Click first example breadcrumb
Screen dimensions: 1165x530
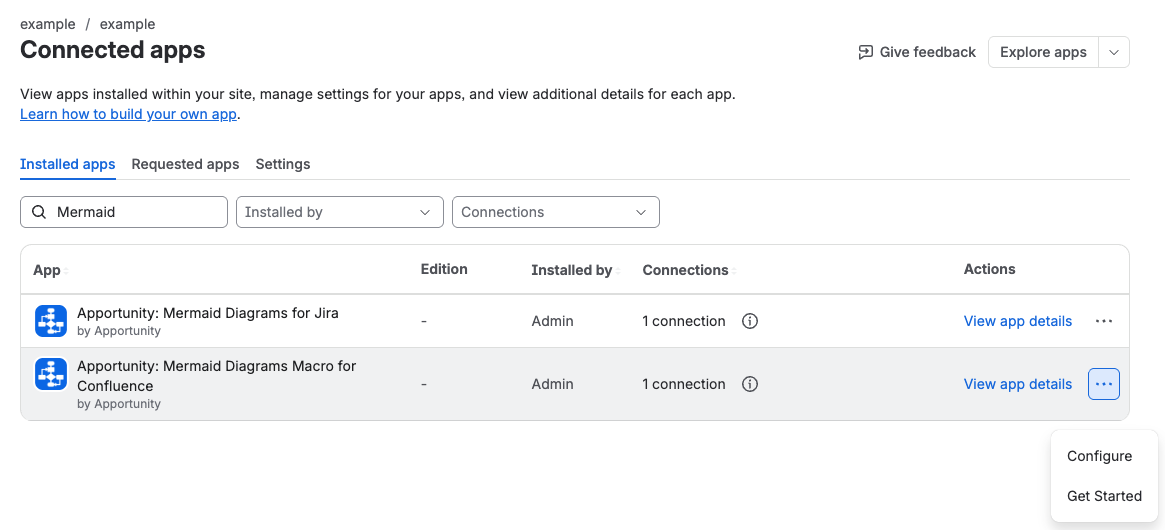point(48,24)
